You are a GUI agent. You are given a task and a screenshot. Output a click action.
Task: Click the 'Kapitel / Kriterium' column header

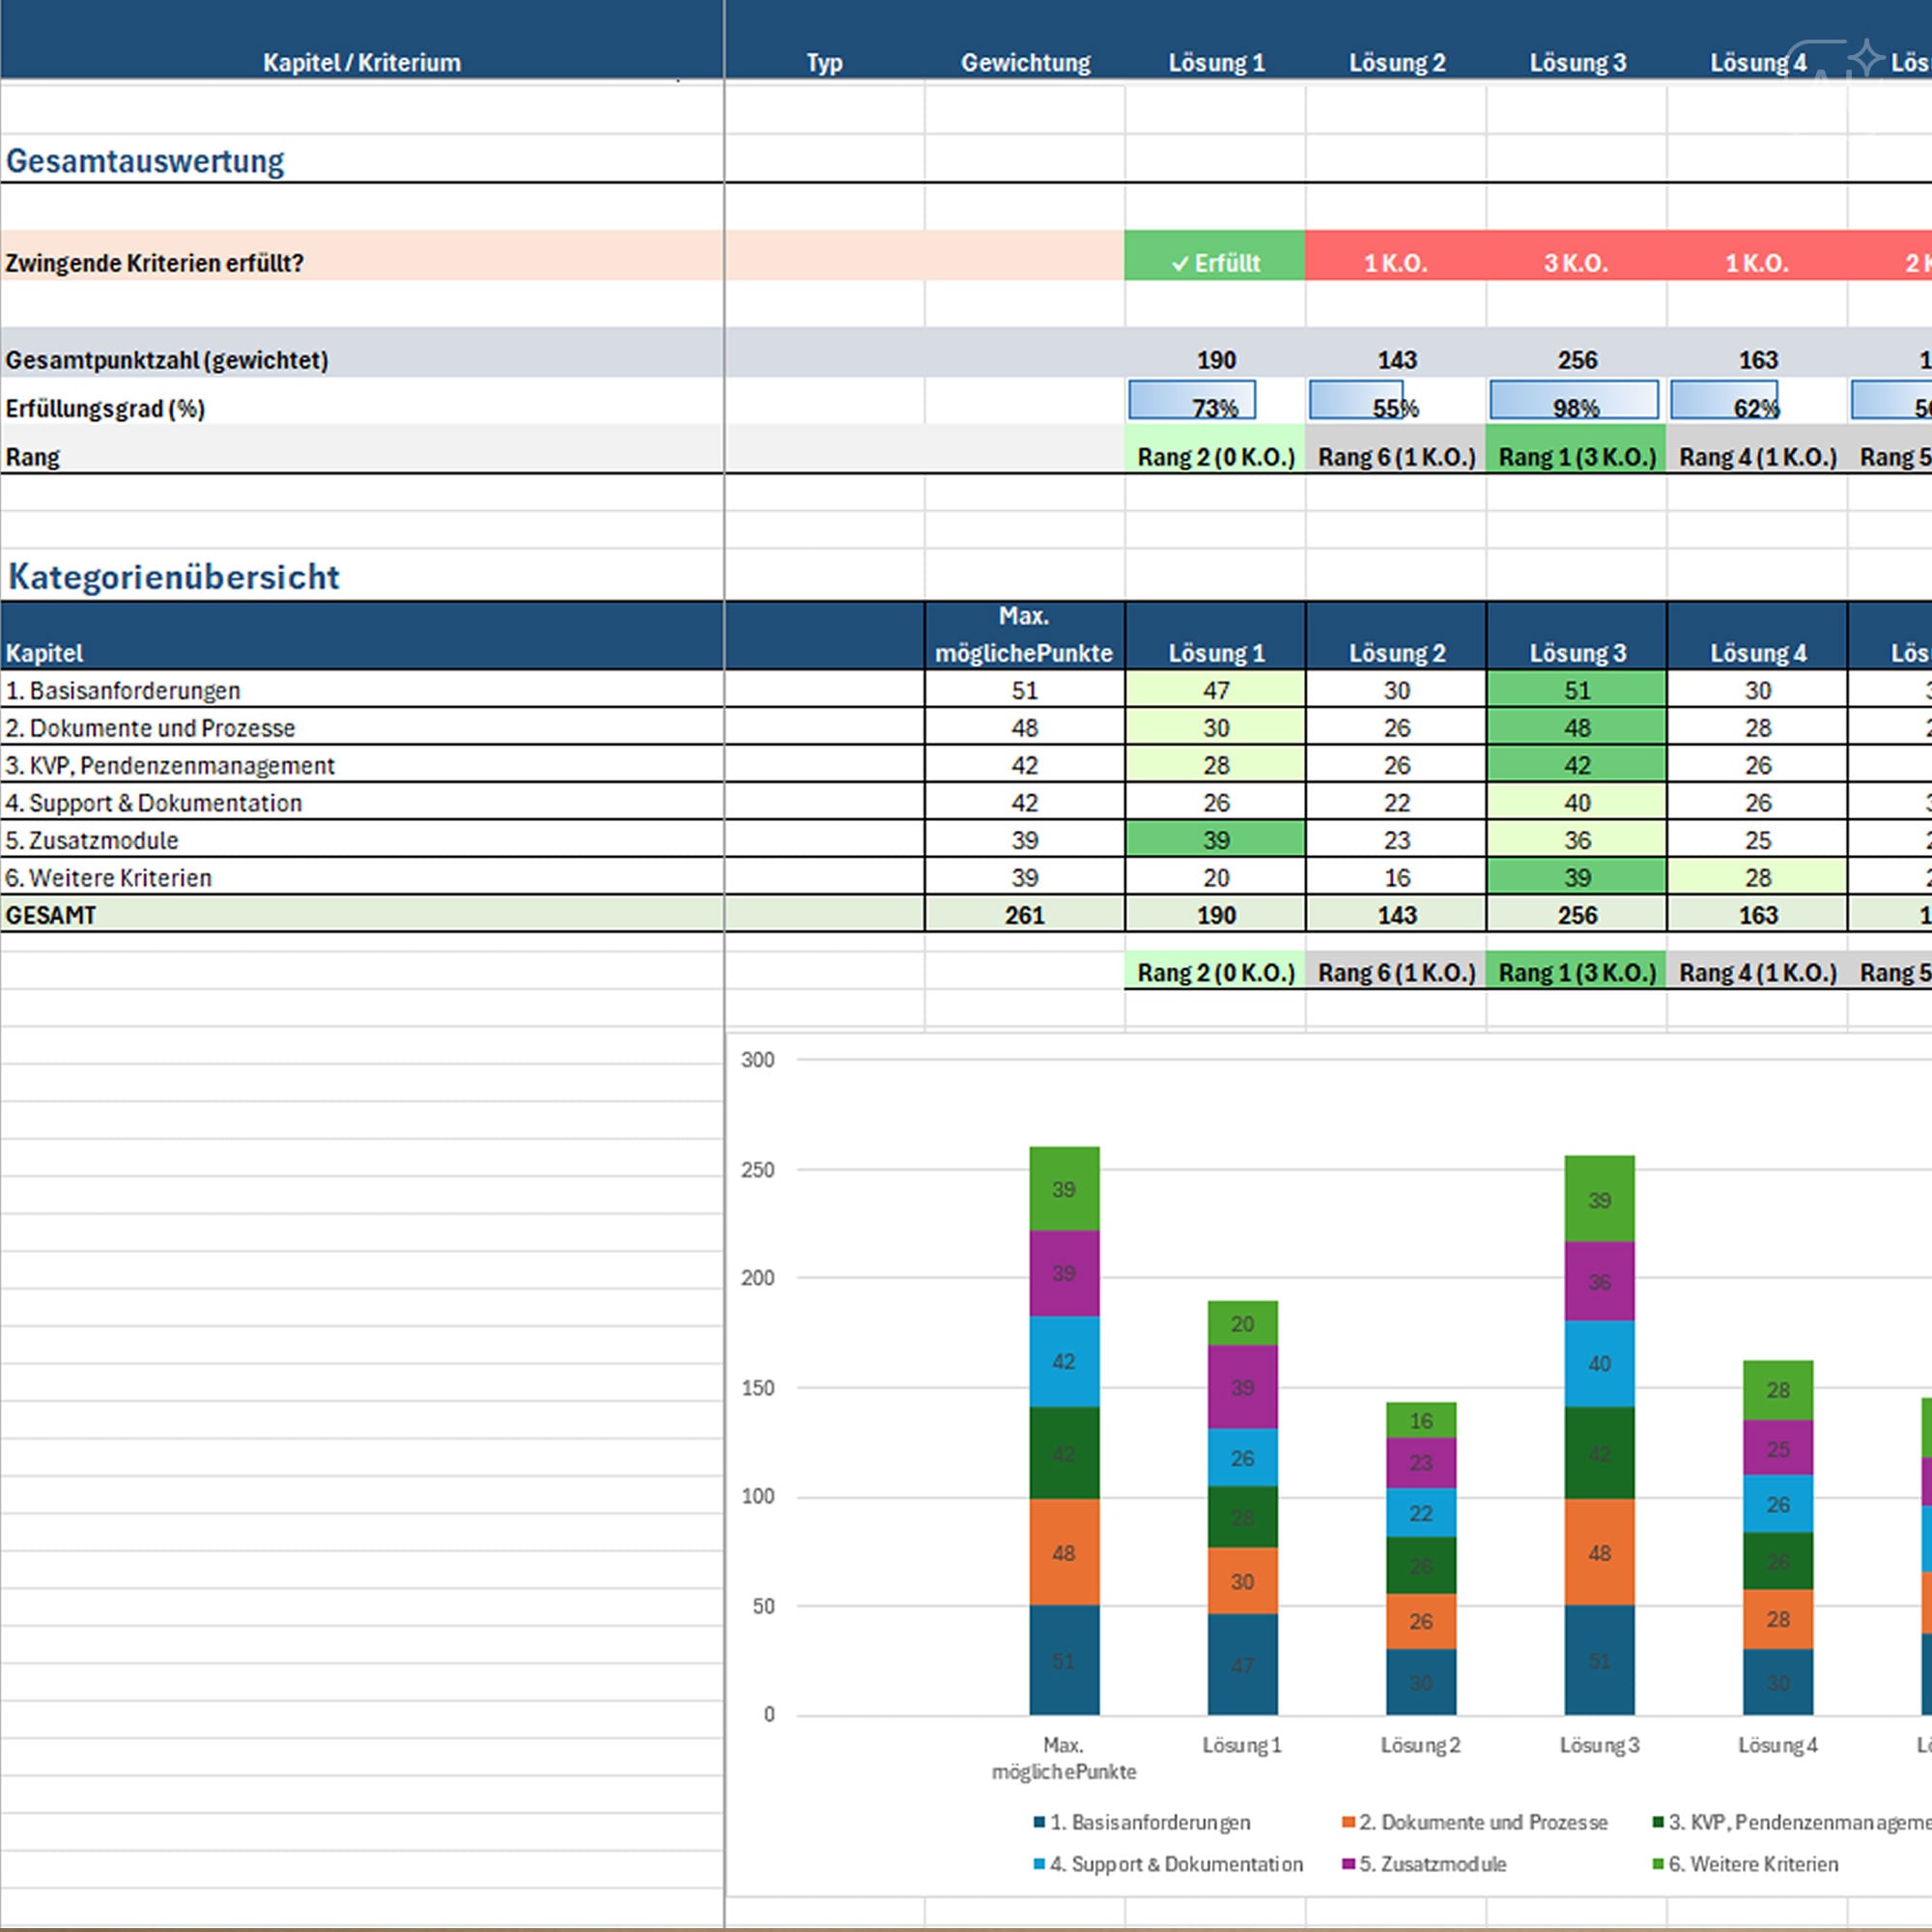[361, 62]
